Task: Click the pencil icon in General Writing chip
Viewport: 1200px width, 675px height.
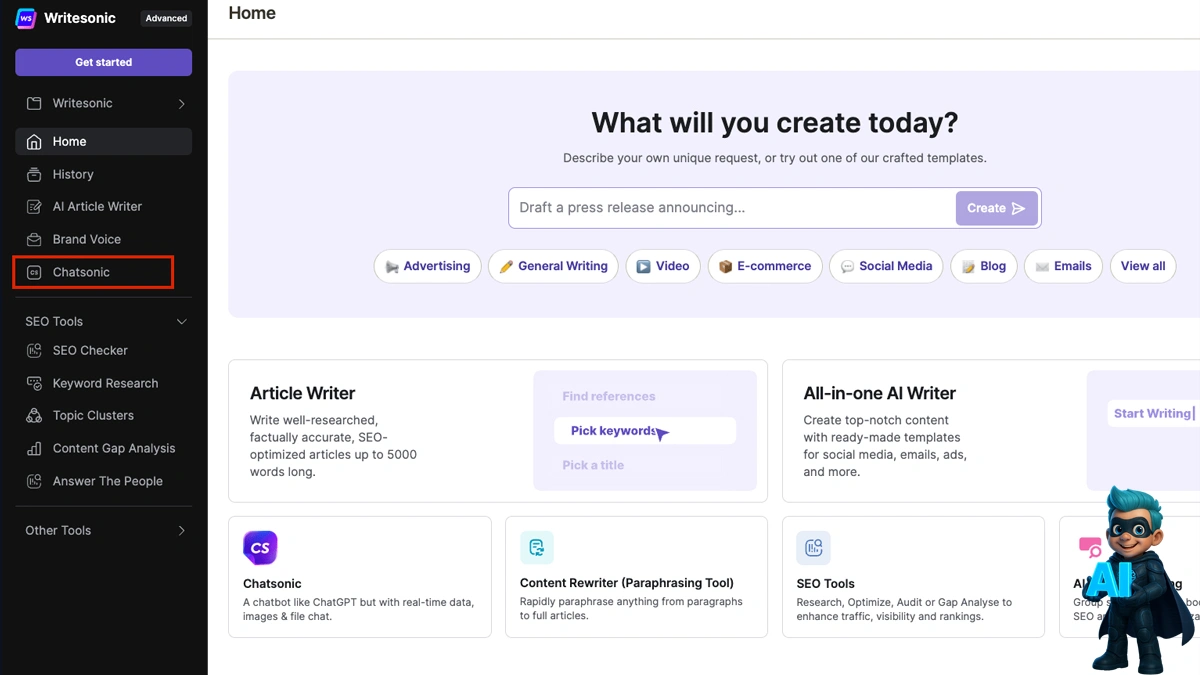Action: click(x=506, y=267)
